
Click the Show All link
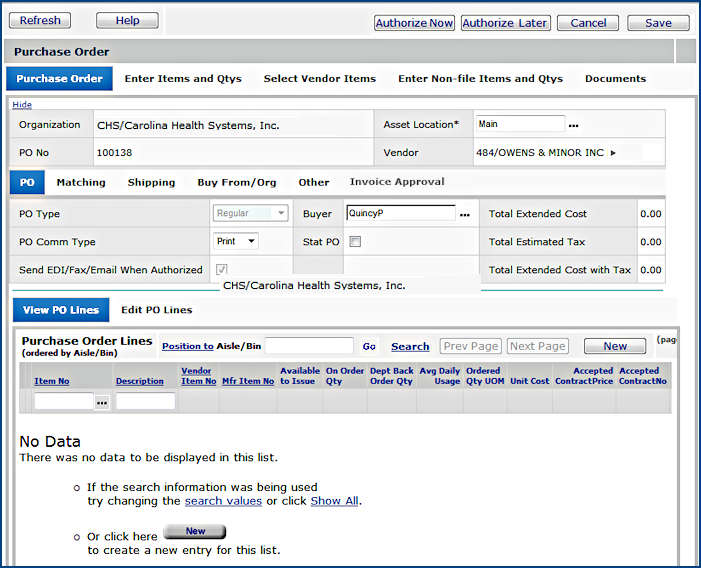(334, 501)
